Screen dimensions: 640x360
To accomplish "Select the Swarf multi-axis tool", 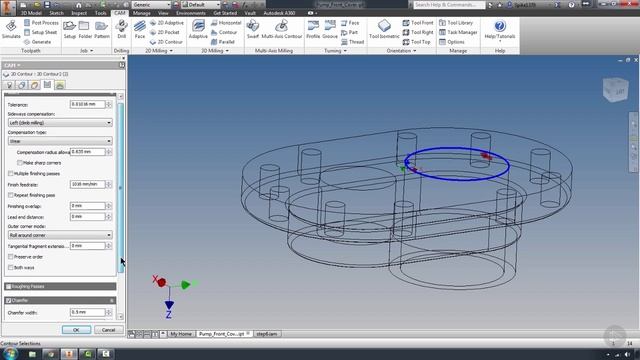I will tap(253, 29).
